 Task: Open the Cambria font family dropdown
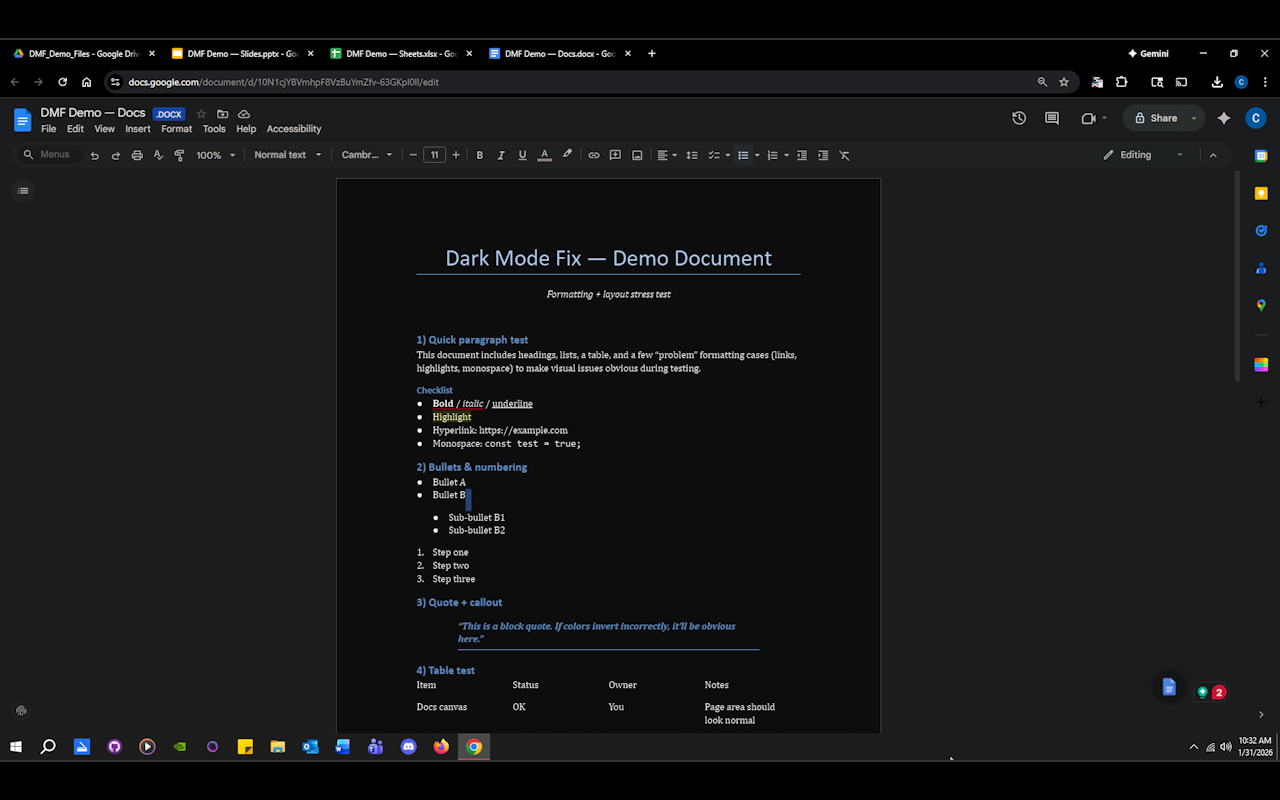367,155
